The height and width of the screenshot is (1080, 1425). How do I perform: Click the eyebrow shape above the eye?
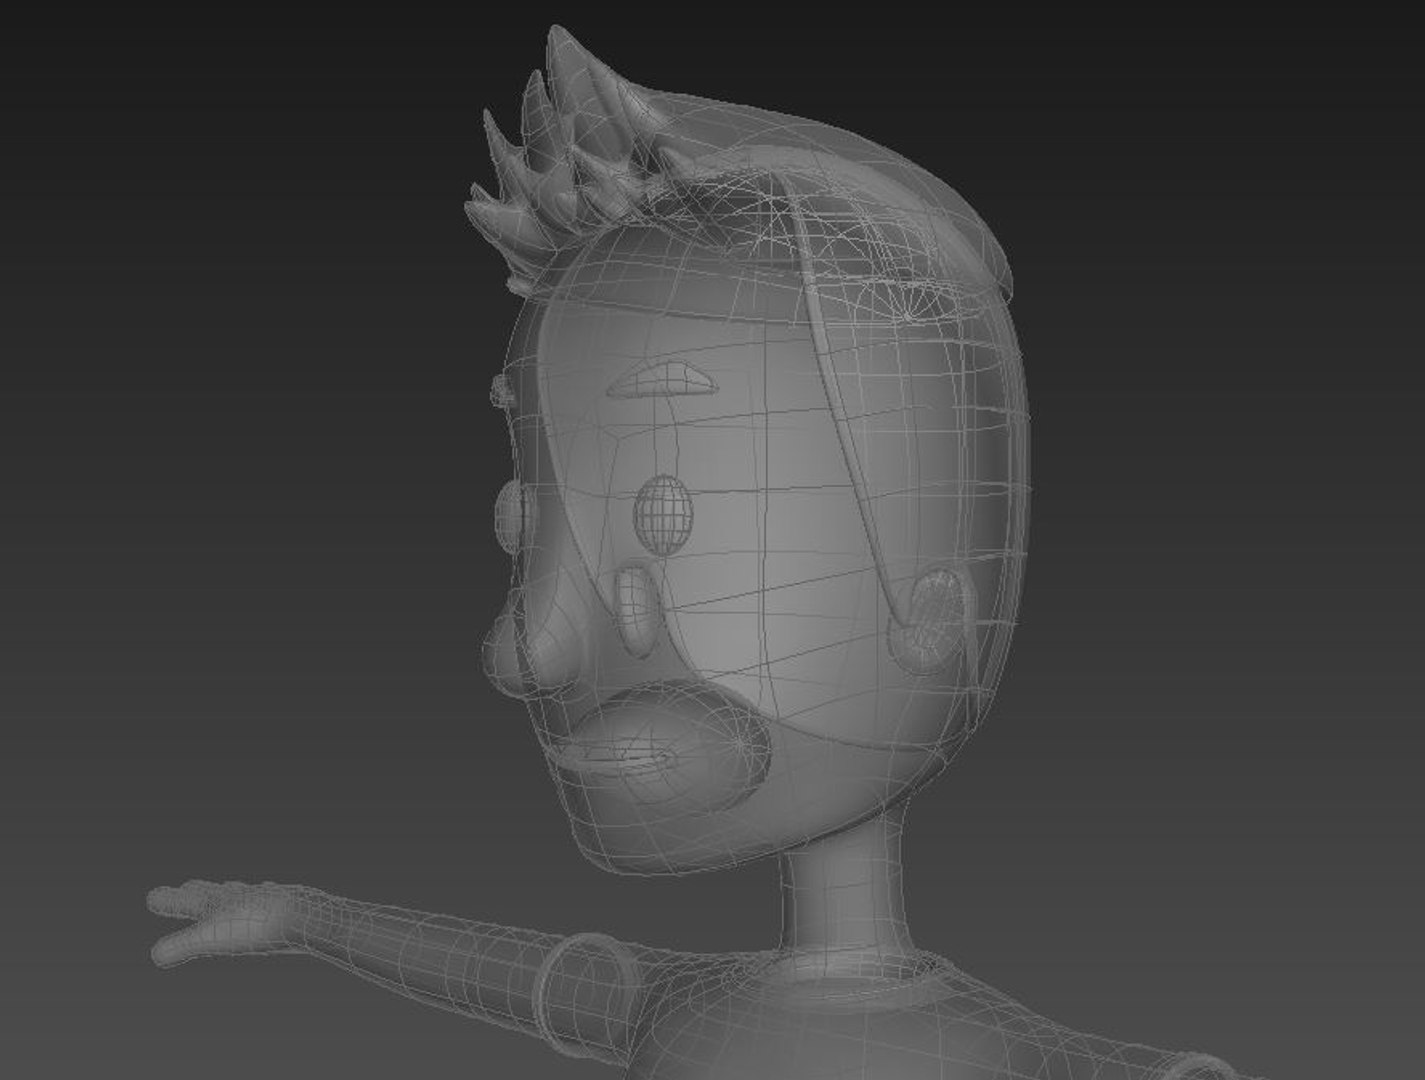661,380
